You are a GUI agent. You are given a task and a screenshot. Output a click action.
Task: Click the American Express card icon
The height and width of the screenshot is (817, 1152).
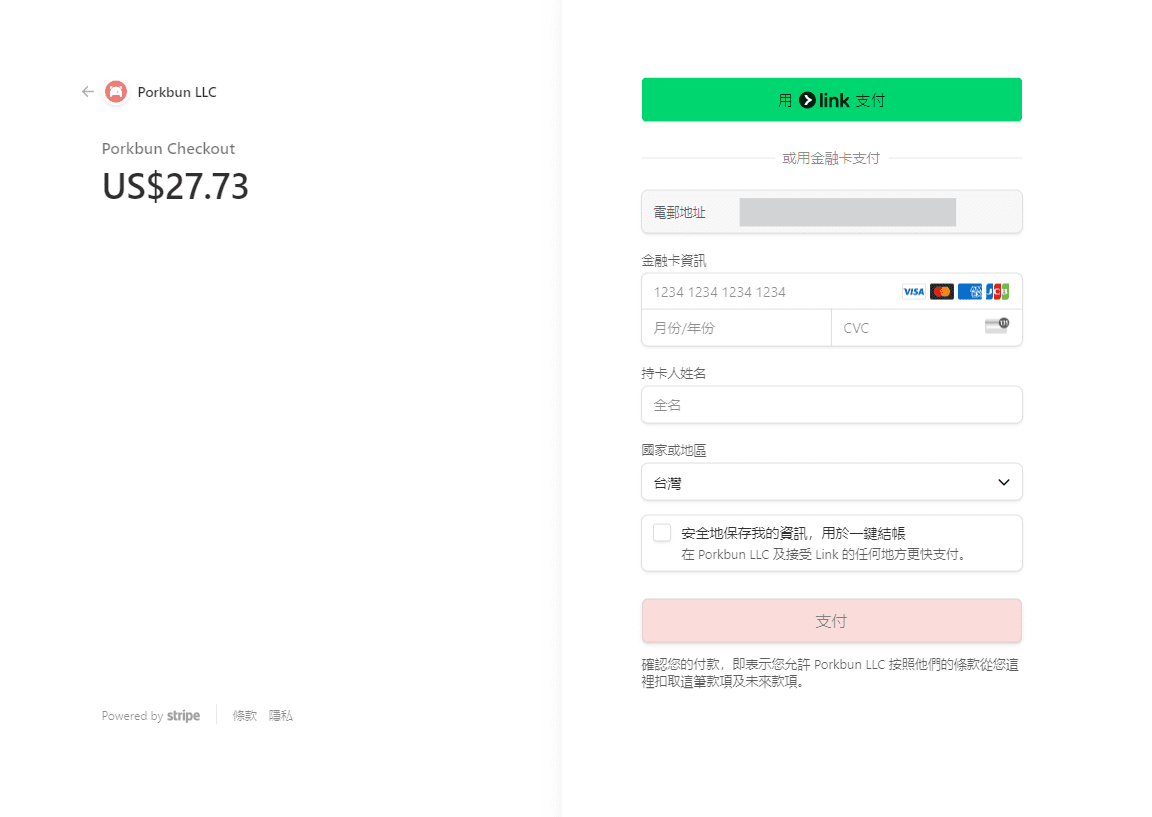pyautogui.click(x=970, y=292)
